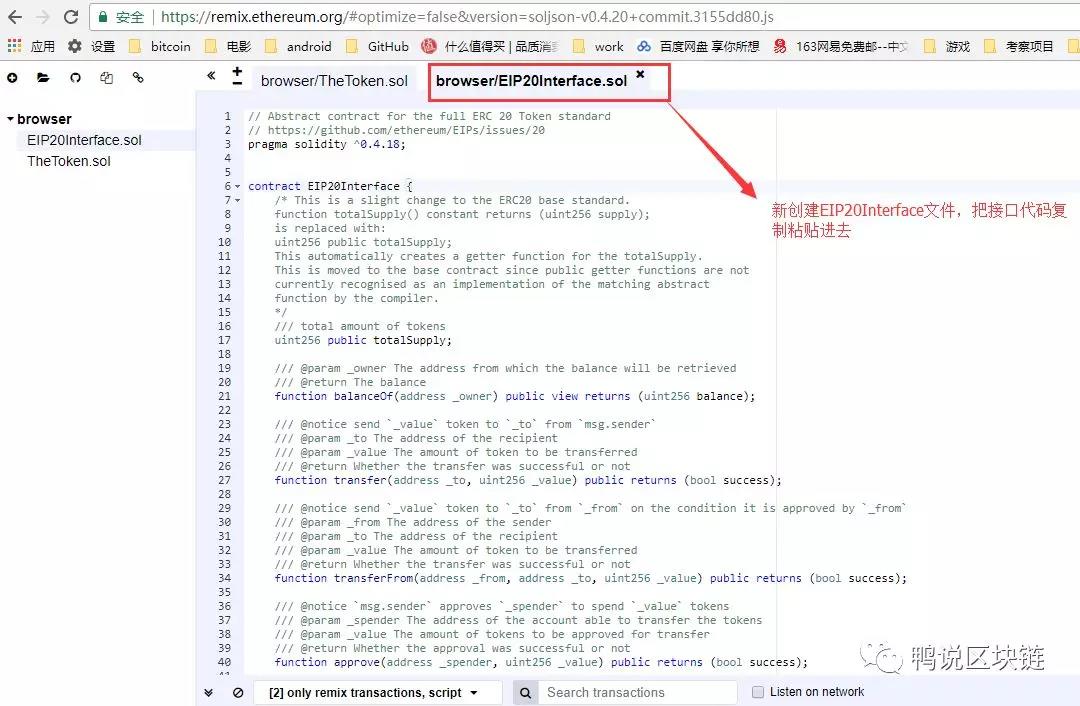Click the copy files to another instance icon

point(106,78)
